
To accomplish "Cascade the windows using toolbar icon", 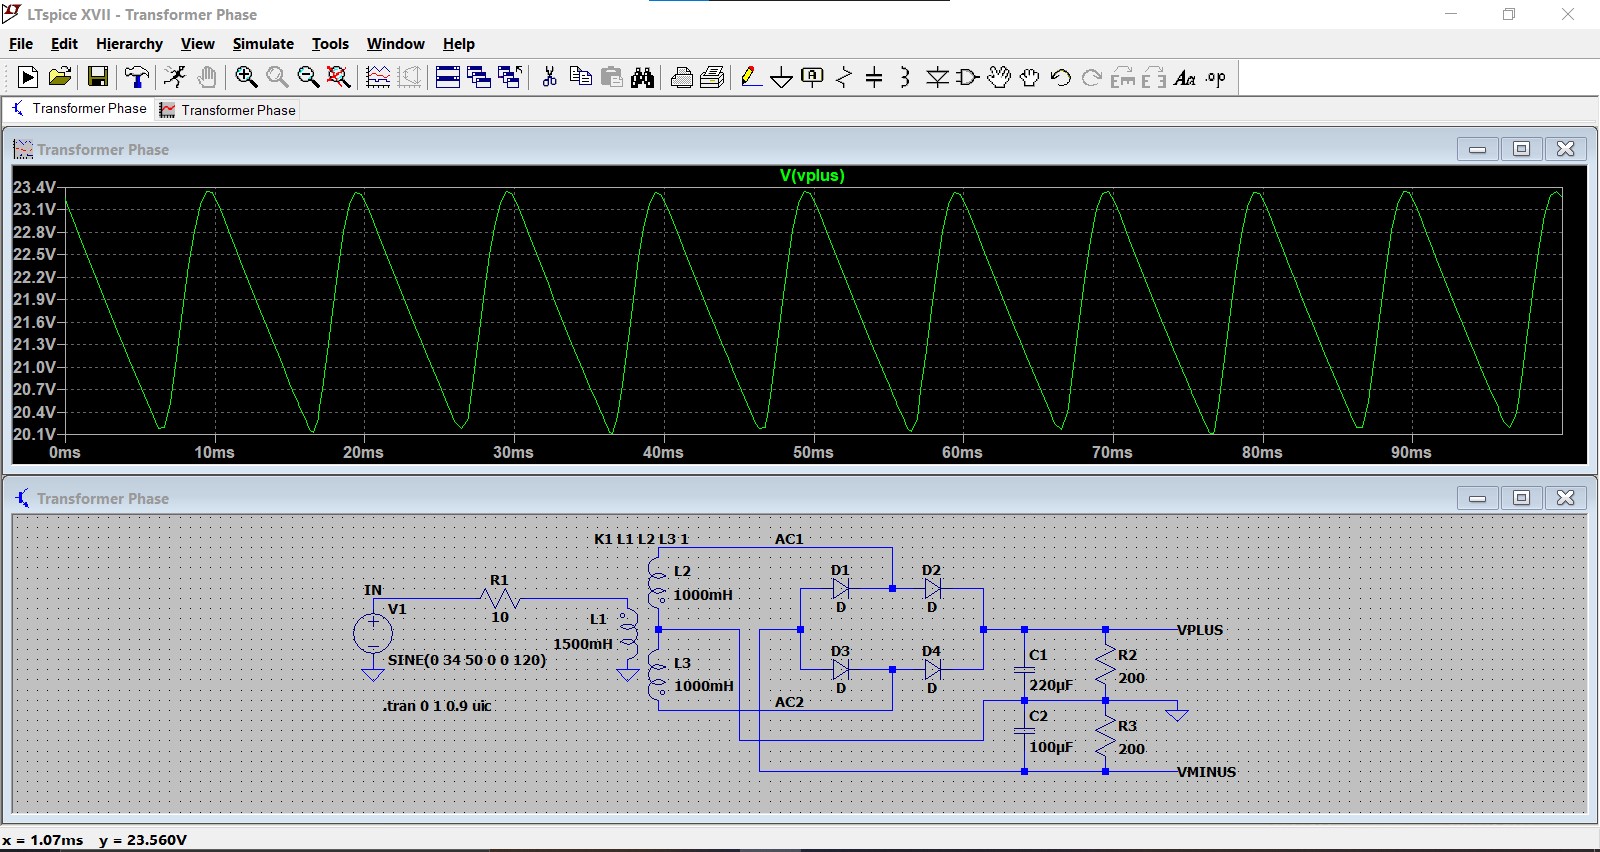I will (479, 77).
